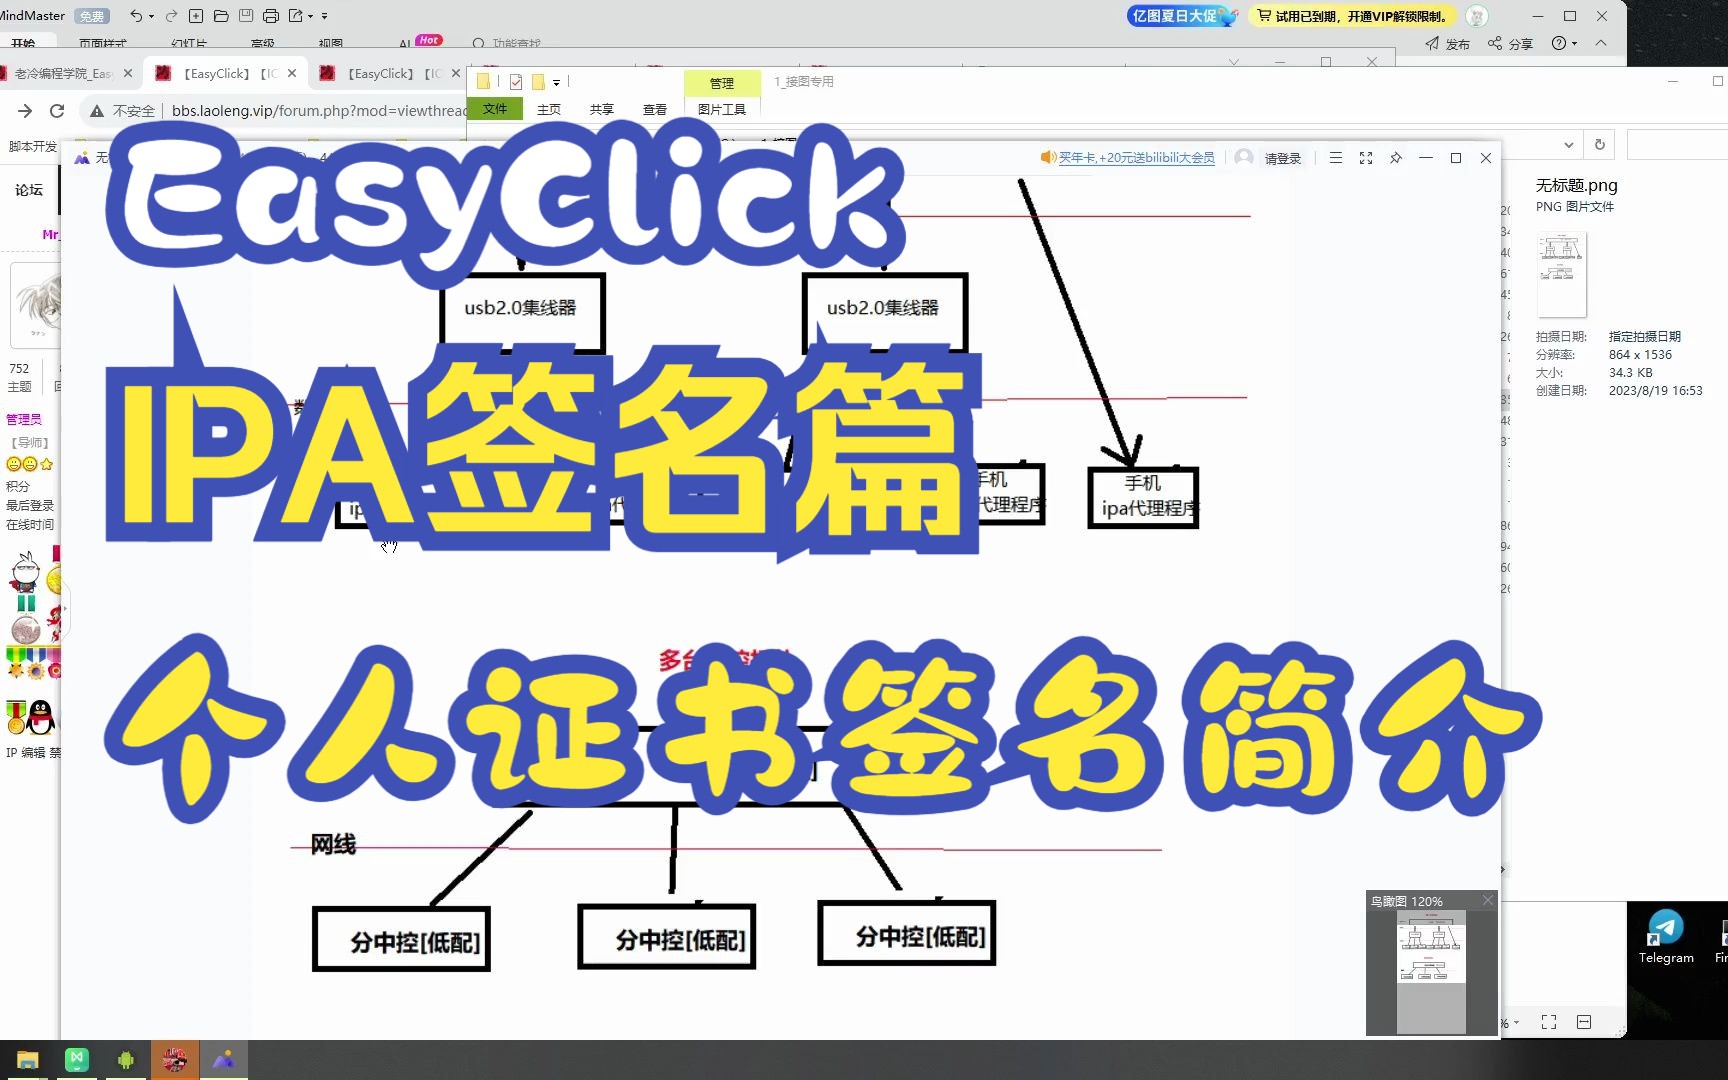This screenshot has width=1728, height=1080.
Task: Click the 管理 contextual tab in File Explorer
Action: [x=722, y=83]
